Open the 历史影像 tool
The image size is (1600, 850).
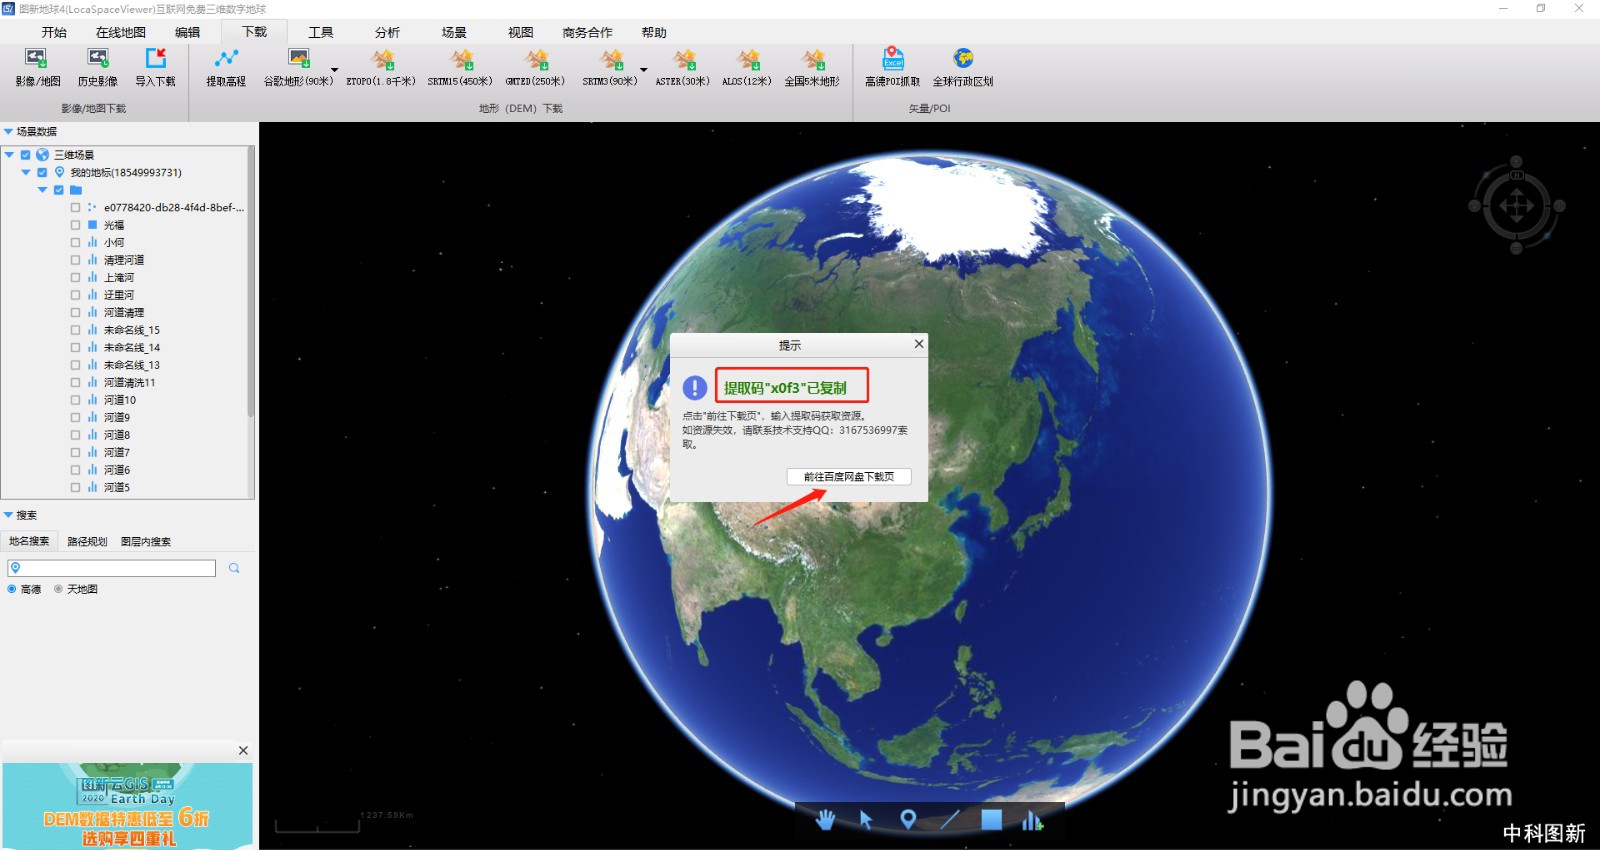click(97, 67)
